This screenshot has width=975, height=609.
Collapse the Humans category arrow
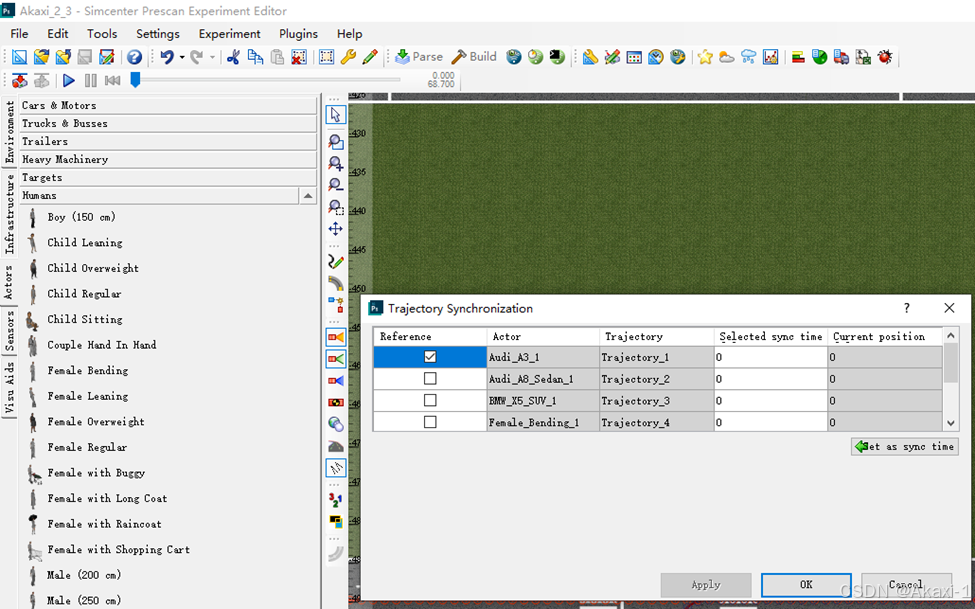pos(308,195)
